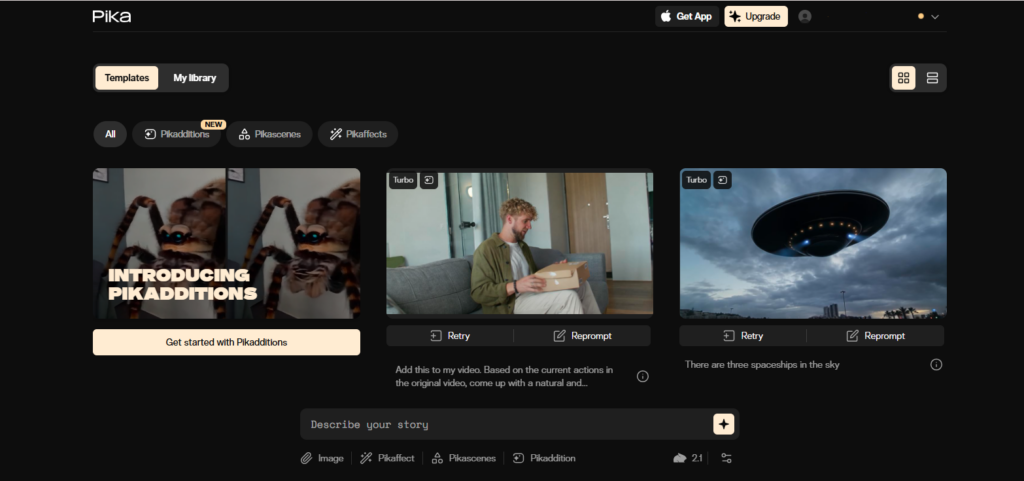The image size is (1024, 481).
Task: Switch to the Templates tab
Action: (x=127, y=78)
